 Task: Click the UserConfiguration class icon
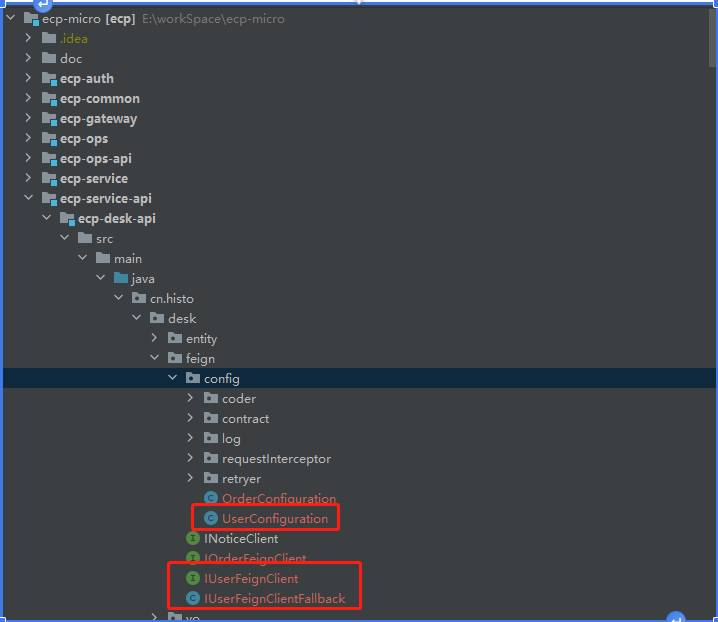click(x=211, y=518)
